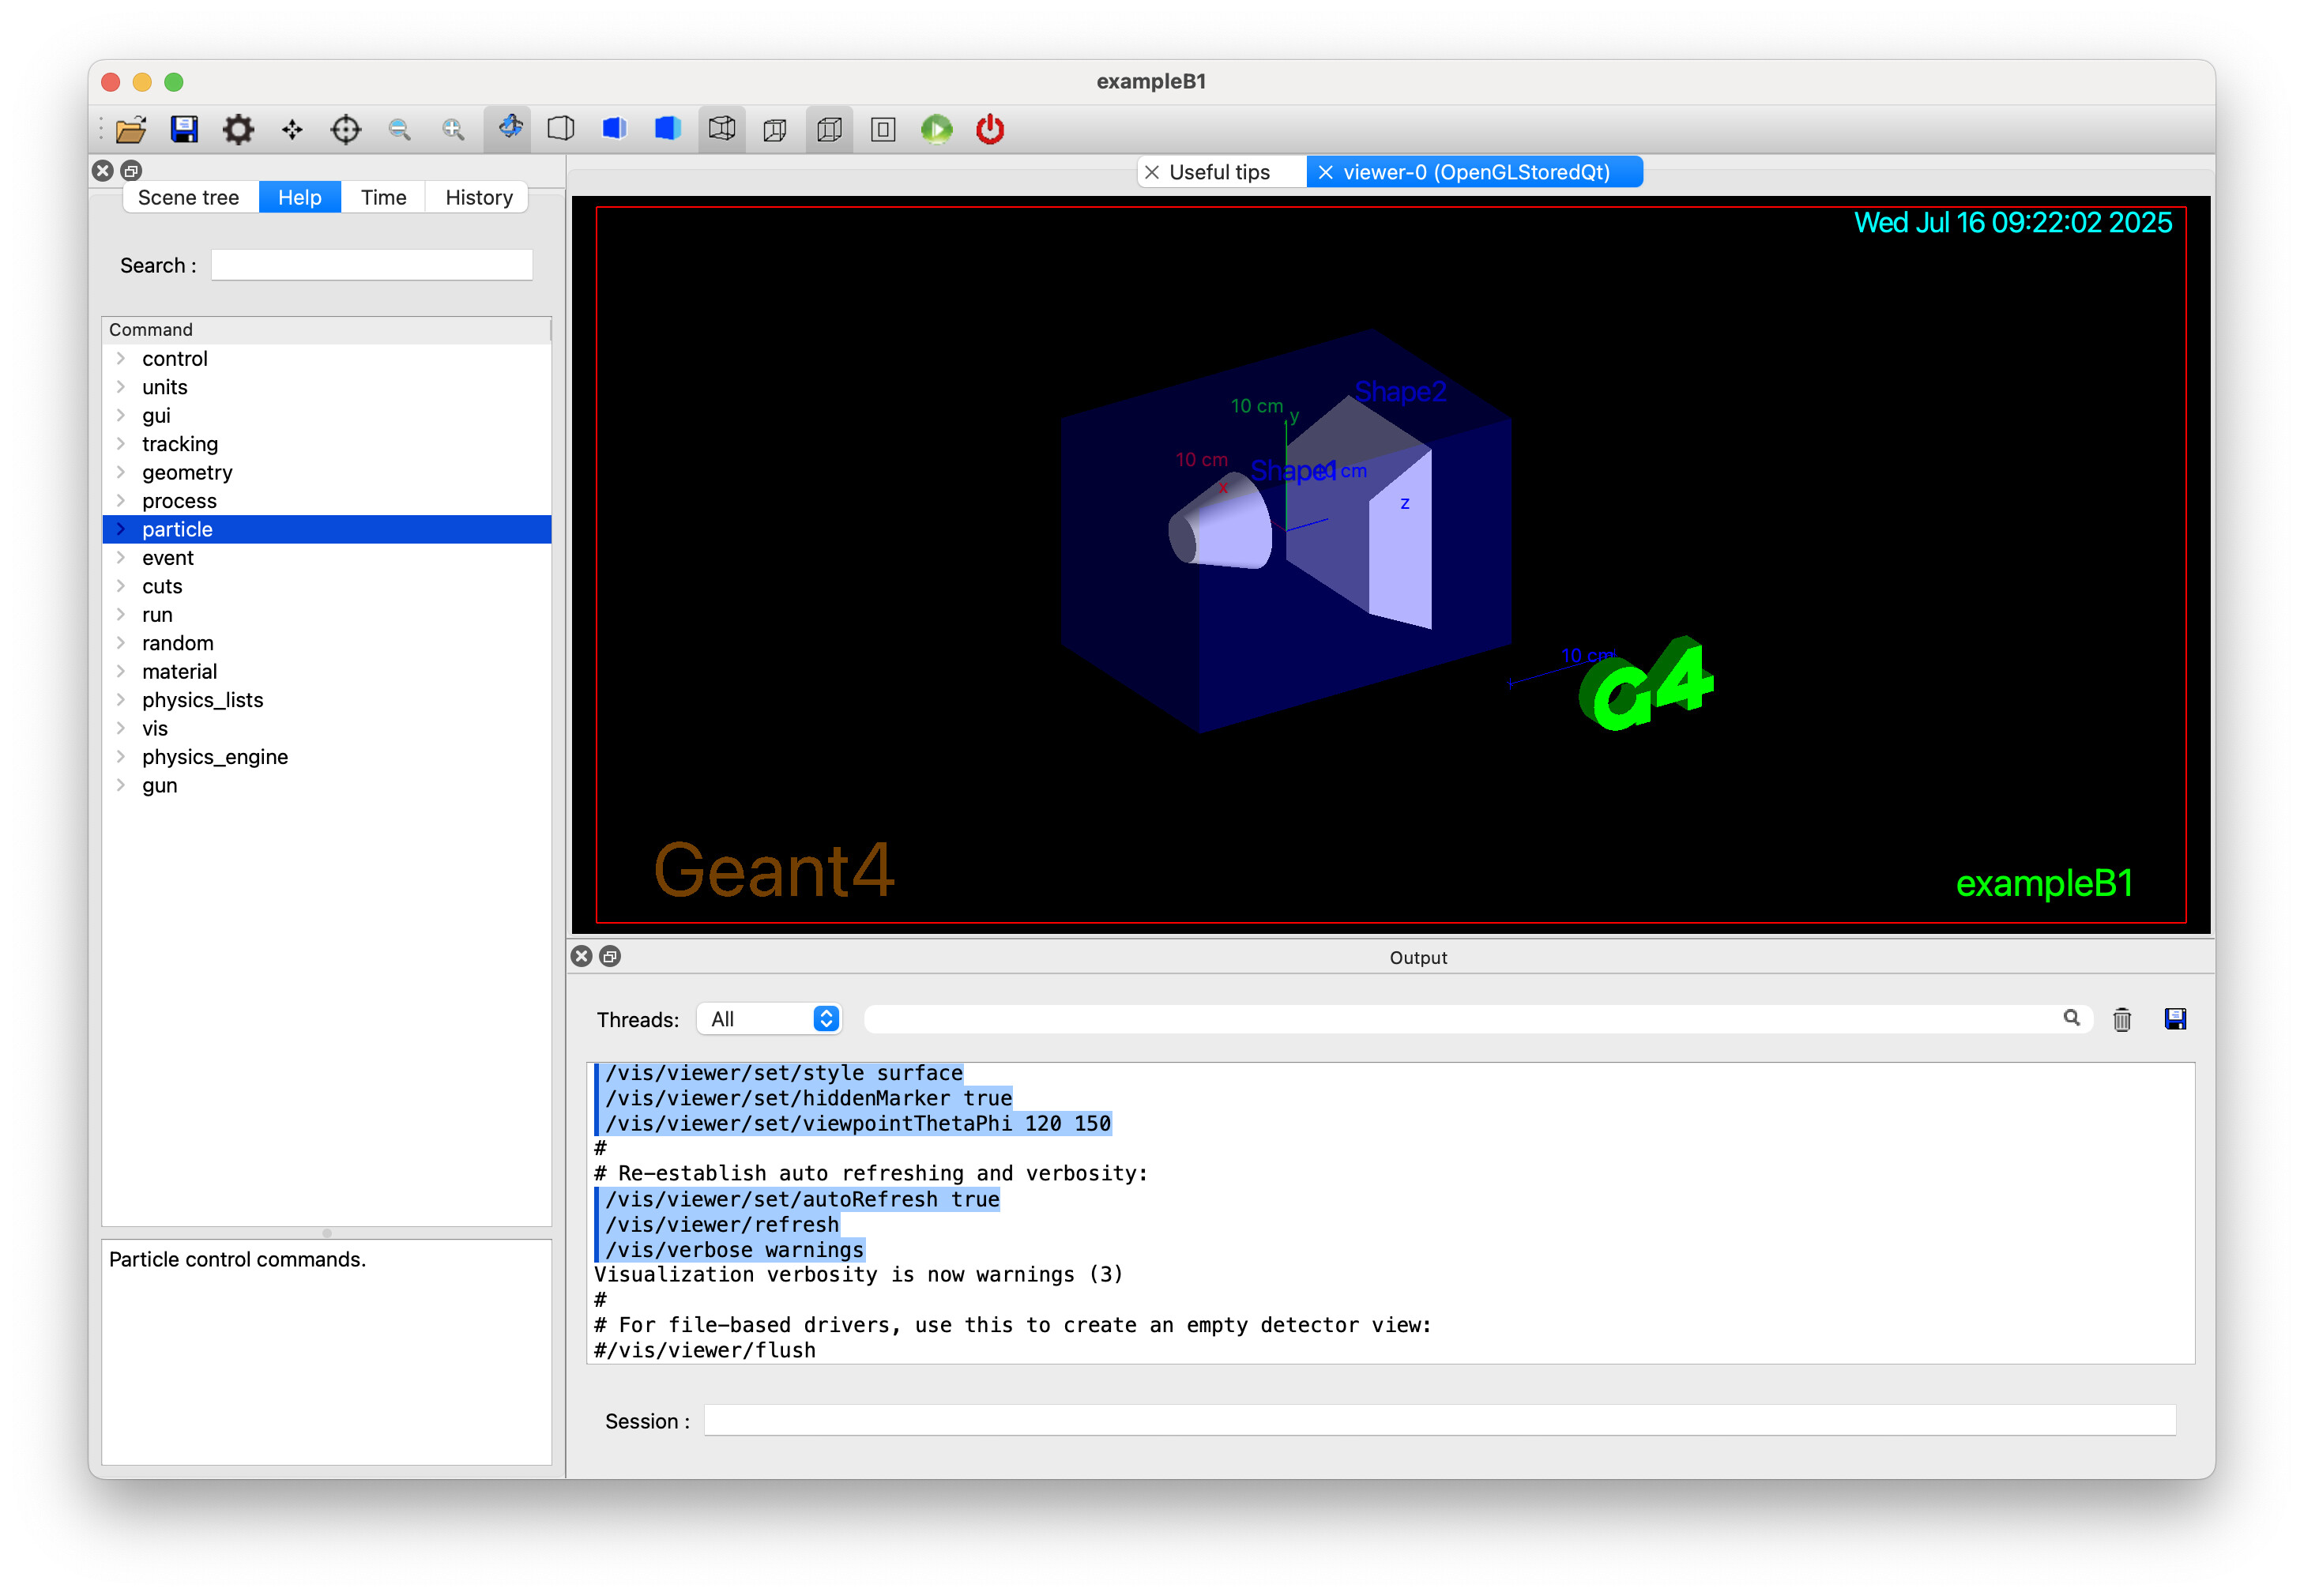Click the Session command input field
This screenshot has width=2304, height=1596.
(x=1440, y=1421)
